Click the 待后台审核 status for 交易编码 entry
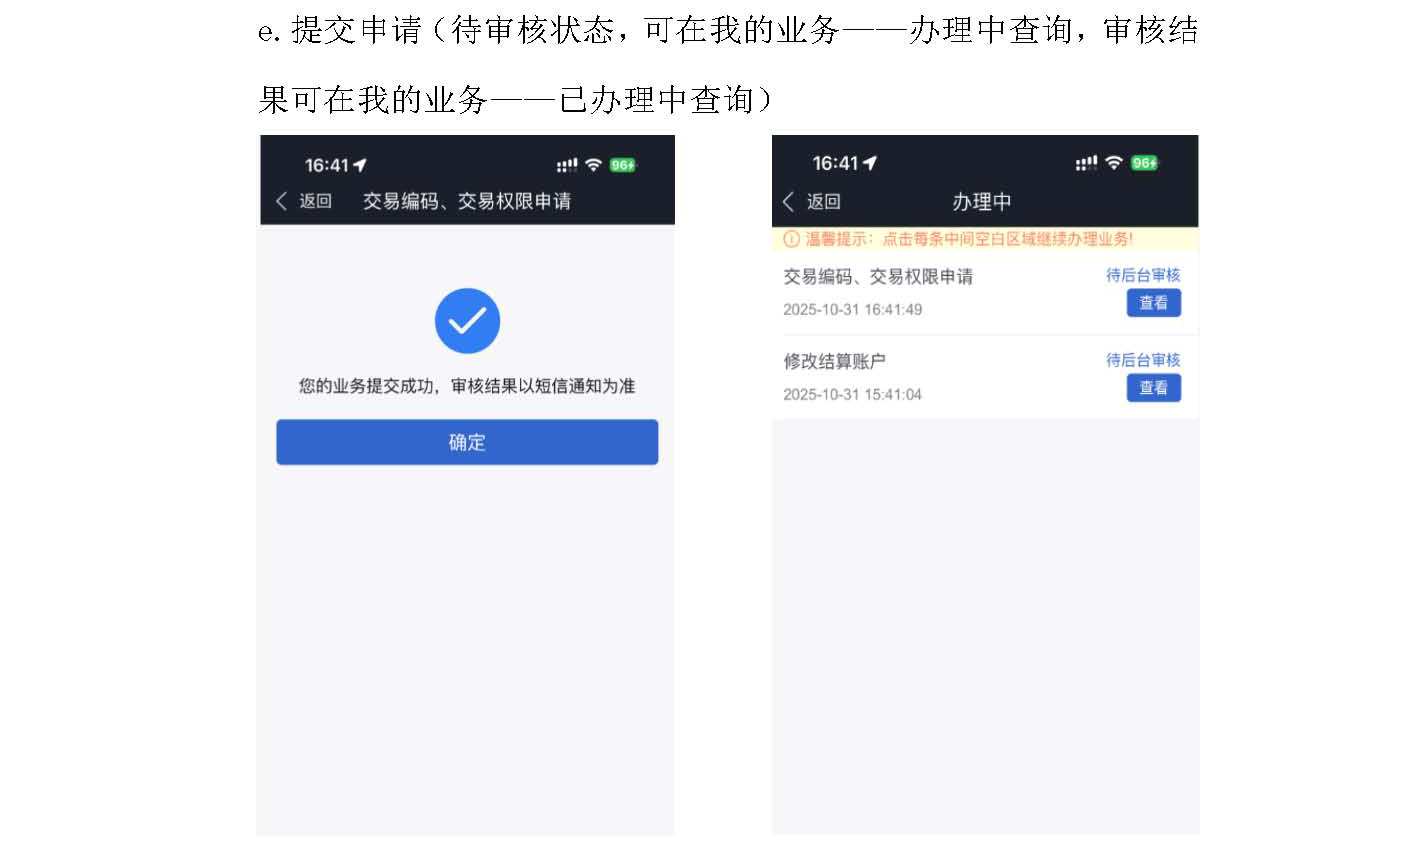Screen dimensions: 1414x857 point(1143,275)
